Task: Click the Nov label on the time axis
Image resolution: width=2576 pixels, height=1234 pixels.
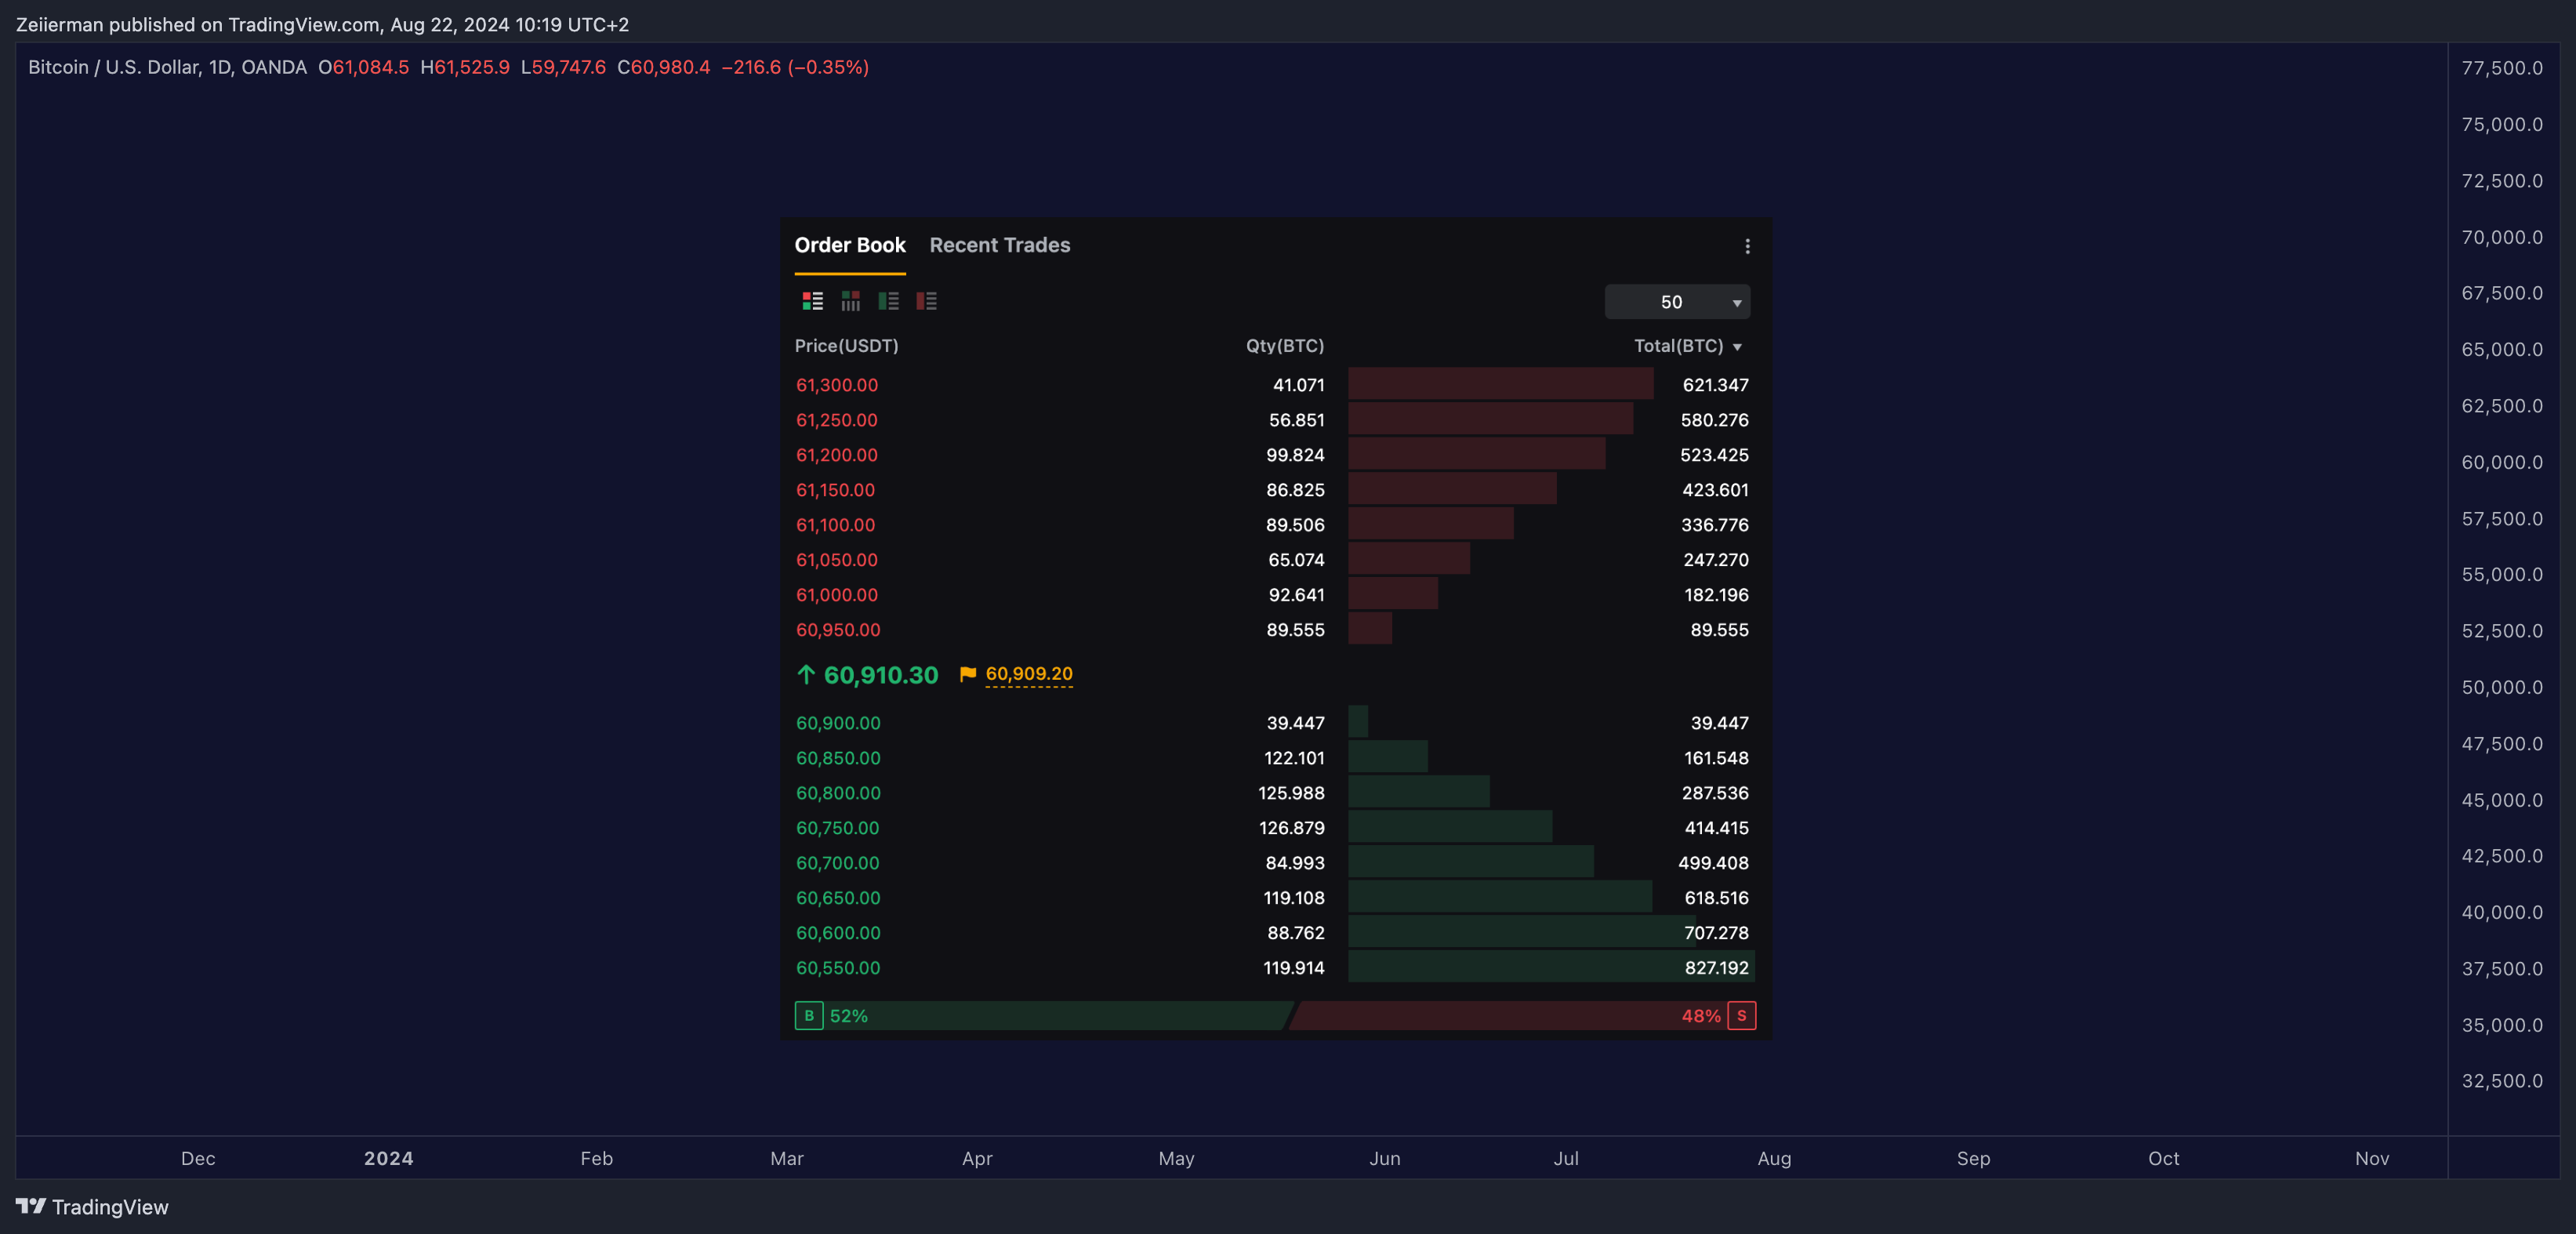Action: point(2371,1158)
